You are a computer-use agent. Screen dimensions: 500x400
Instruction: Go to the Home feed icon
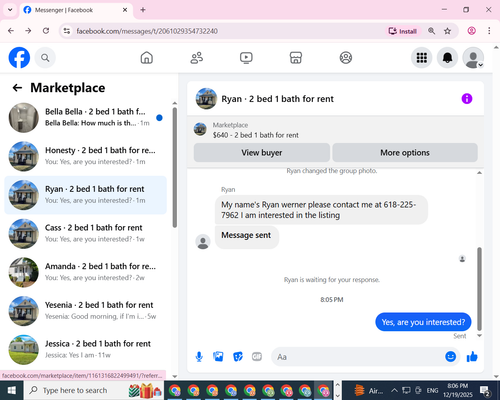point(147,58)
